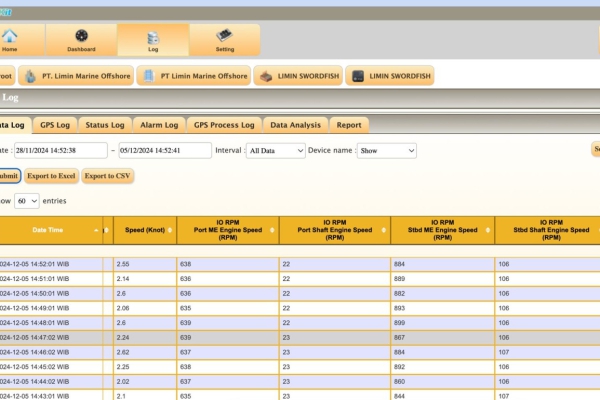
Task: Click speed value 2.02
Action: (123, 382)
